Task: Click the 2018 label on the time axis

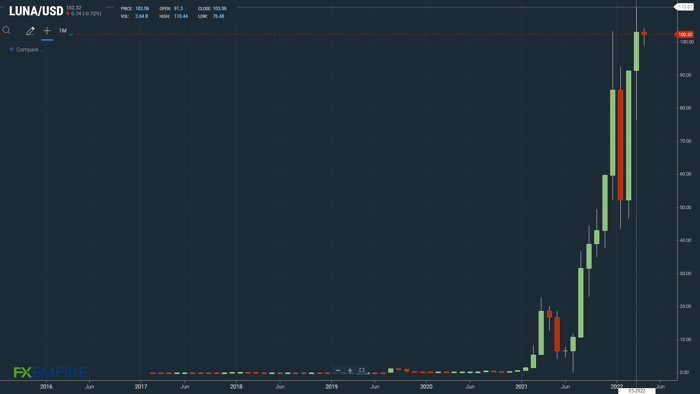Action: coord(236,386)
